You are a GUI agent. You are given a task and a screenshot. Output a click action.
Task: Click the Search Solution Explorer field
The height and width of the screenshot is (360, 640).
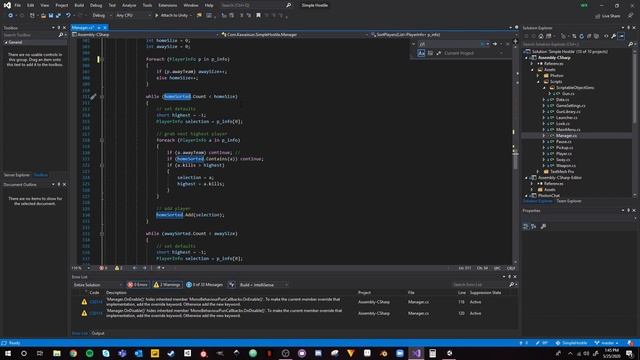coord(575,44)
